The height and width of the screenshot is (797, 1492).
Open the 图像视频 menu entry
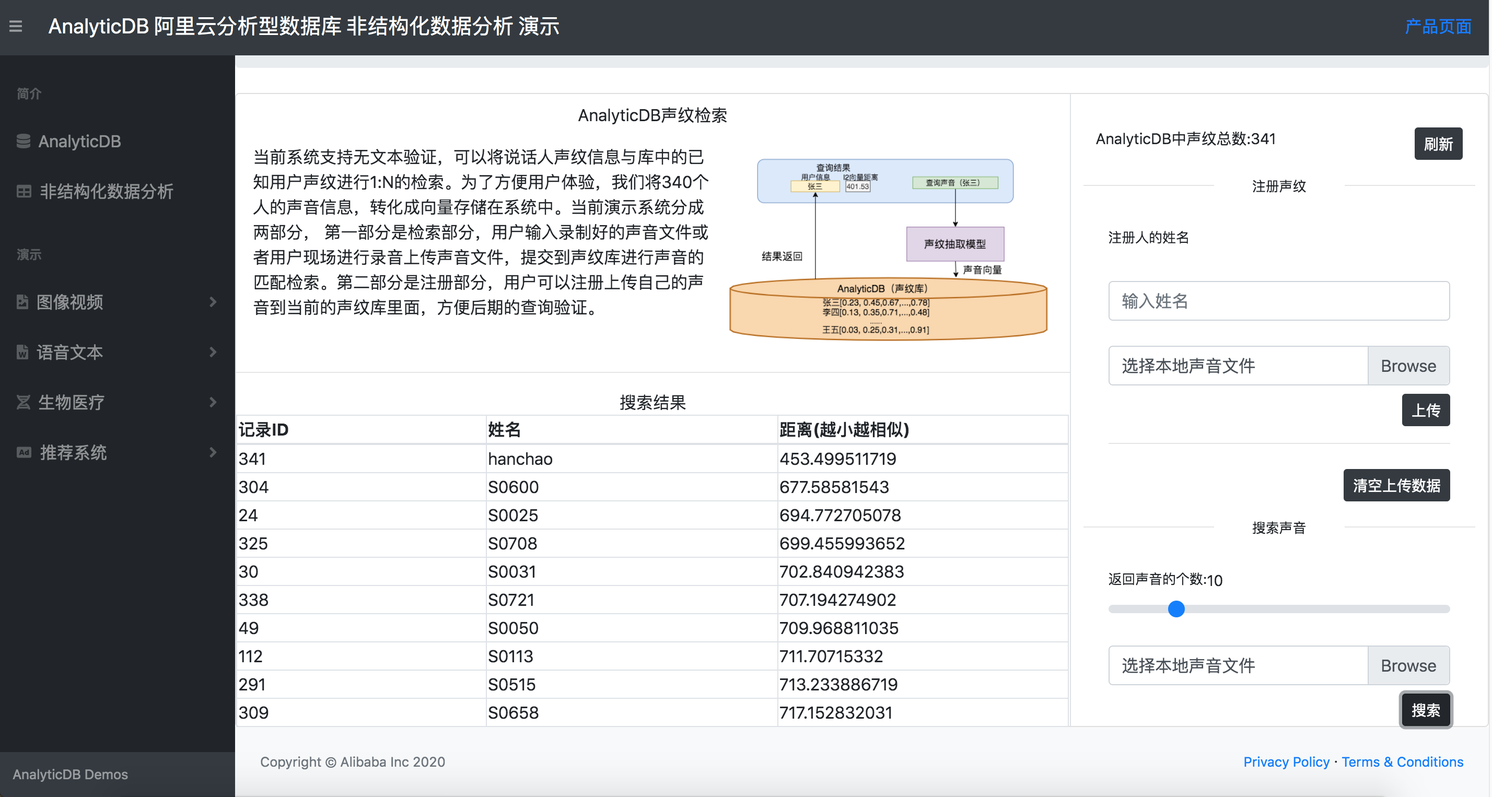117,302
